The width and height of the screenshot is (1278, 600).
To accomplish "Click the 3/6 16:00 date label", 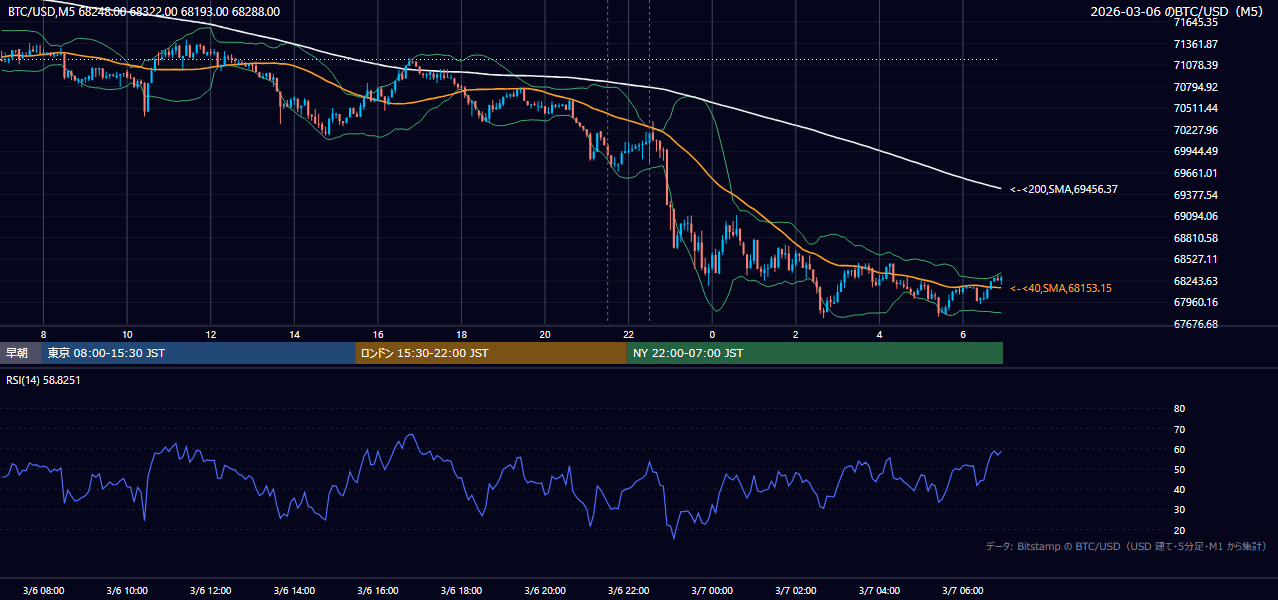I will click(x=378, y=590).
